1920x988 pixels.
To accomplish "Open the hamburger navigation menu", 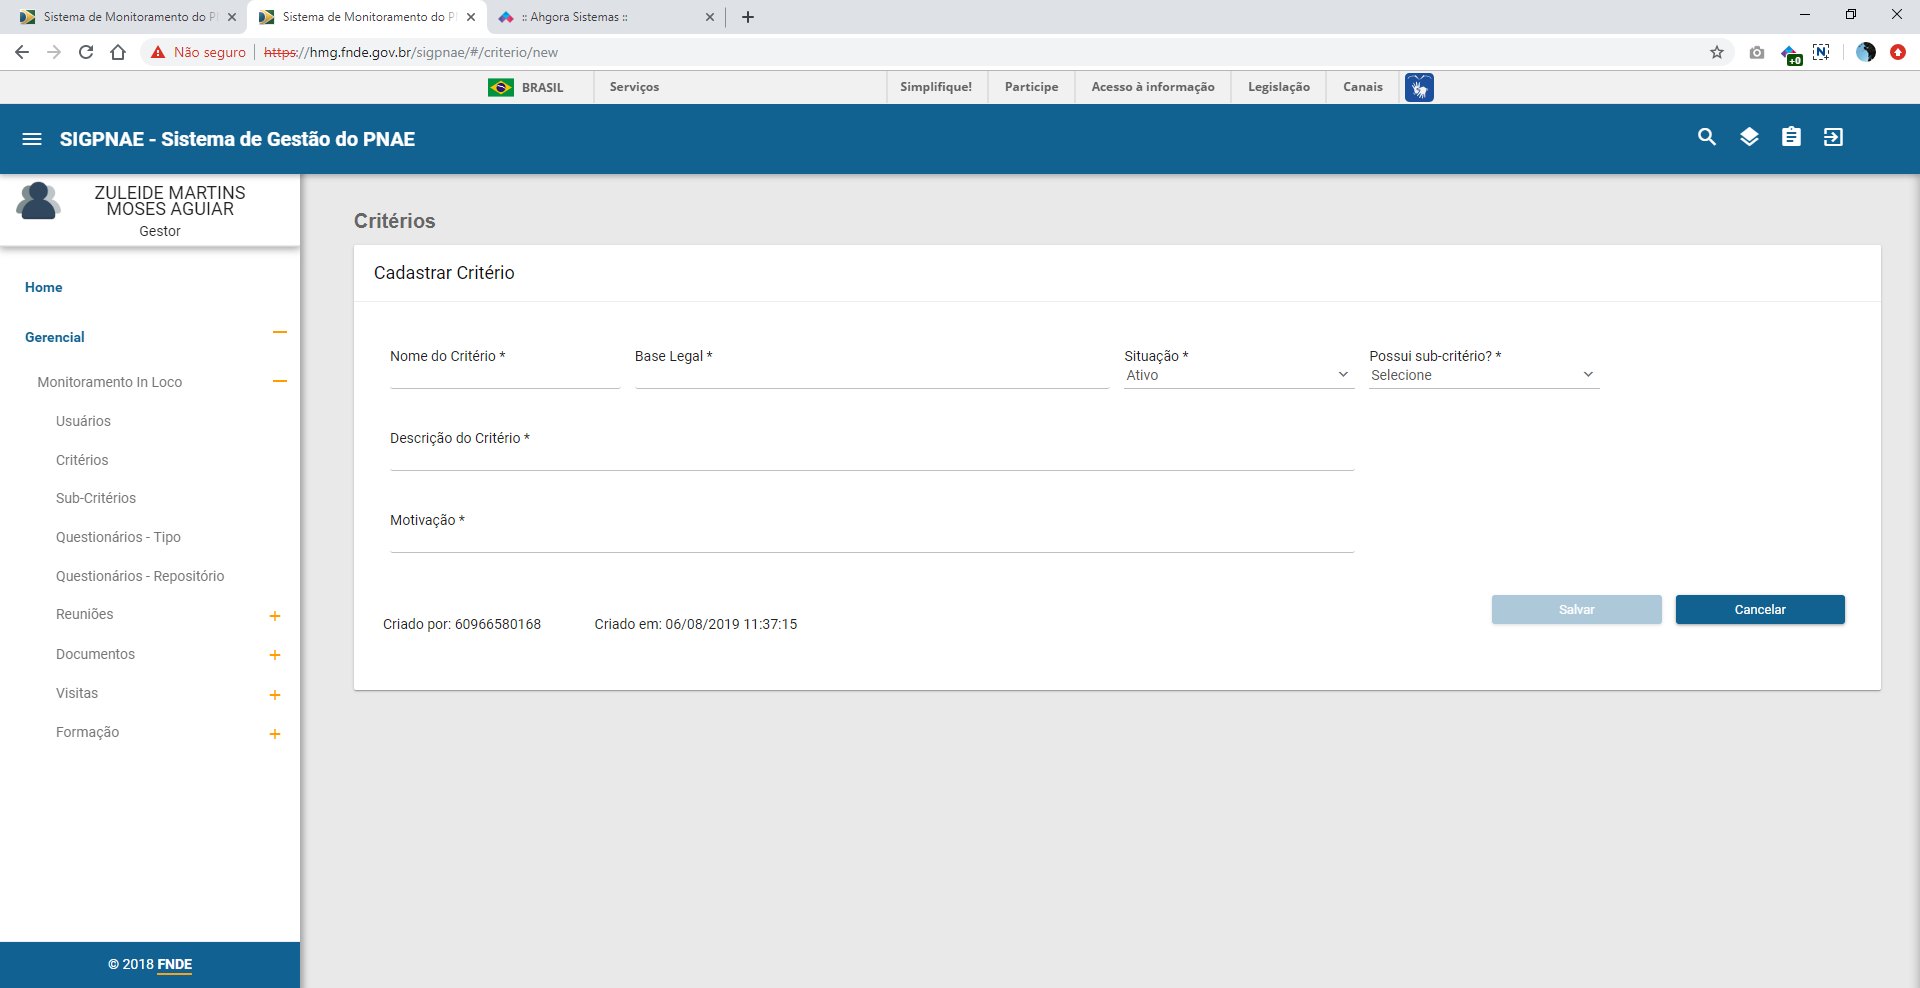I will 32,139.
